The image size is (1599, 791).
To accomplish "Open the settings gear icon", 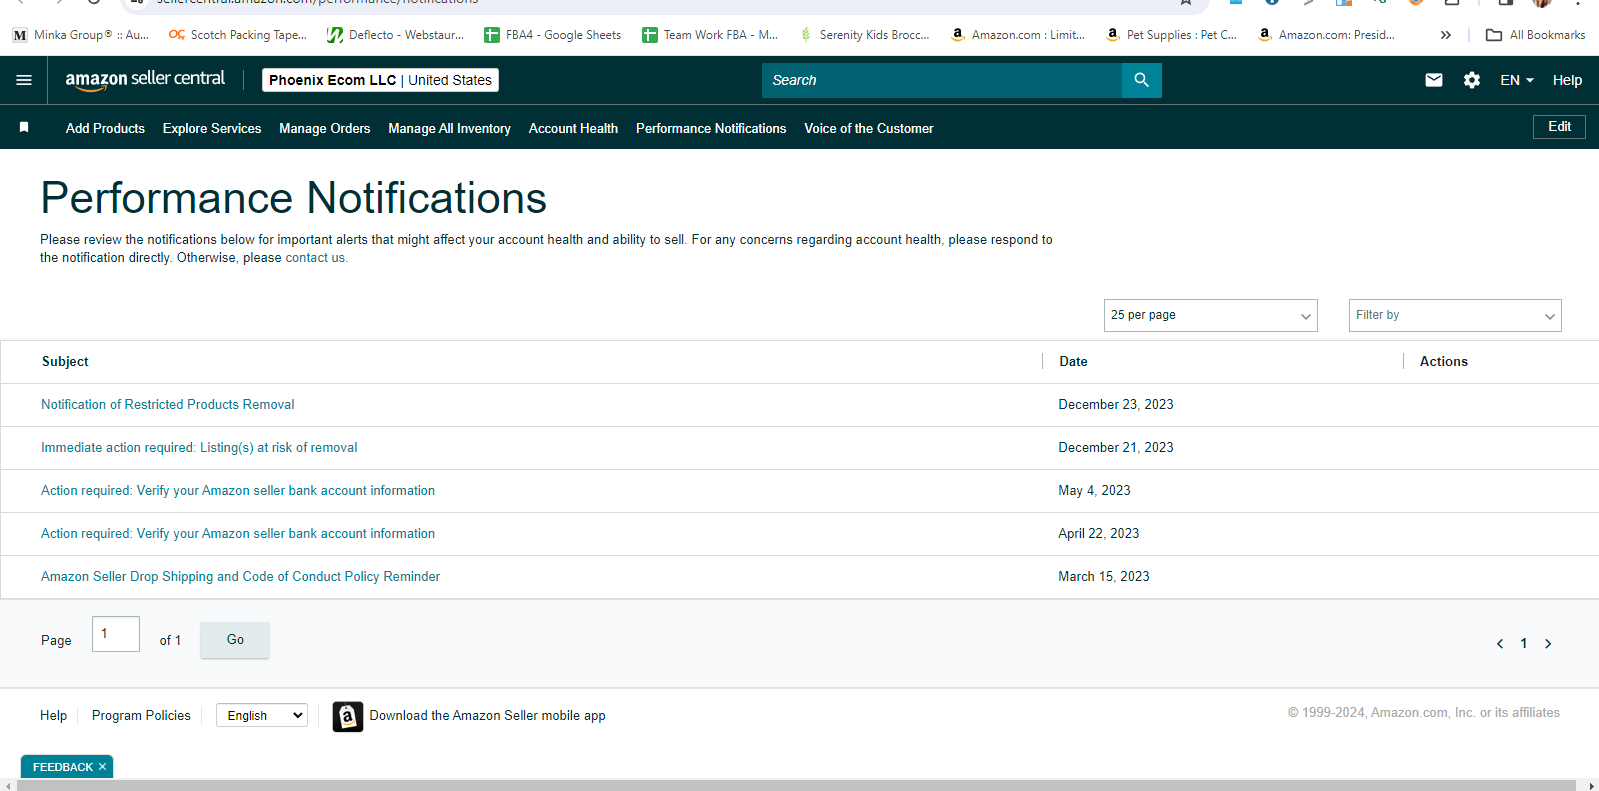I will 1472,80.
